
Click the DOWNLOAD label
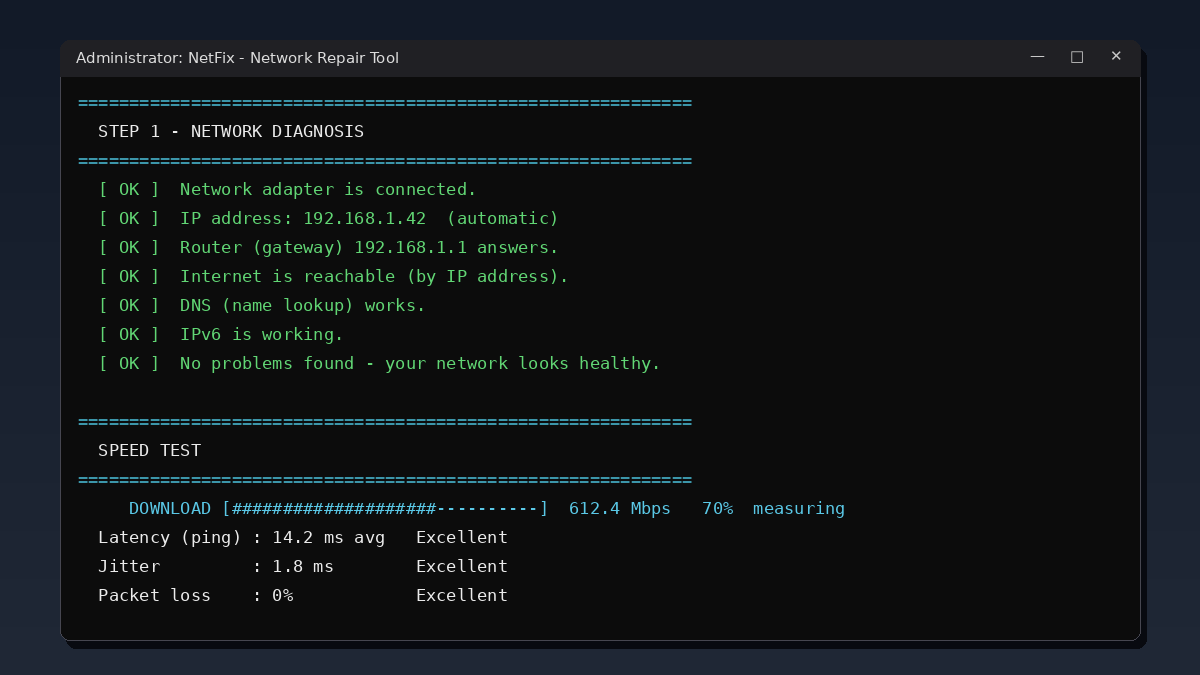point(170,509)
